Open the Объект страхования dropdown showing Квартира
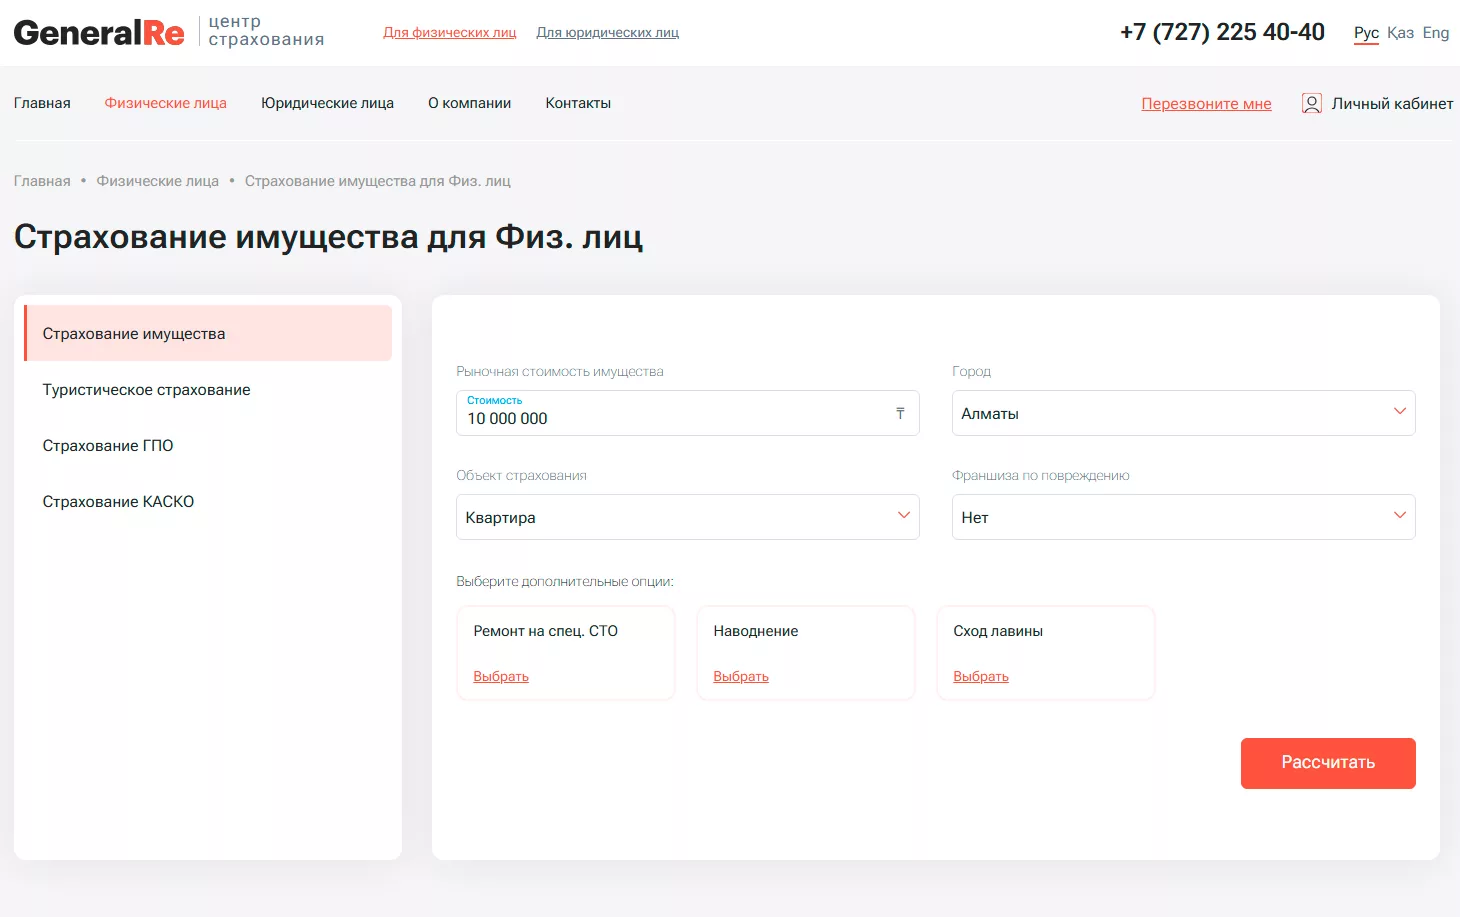The image size is (1460, 917). click(687, 517)
